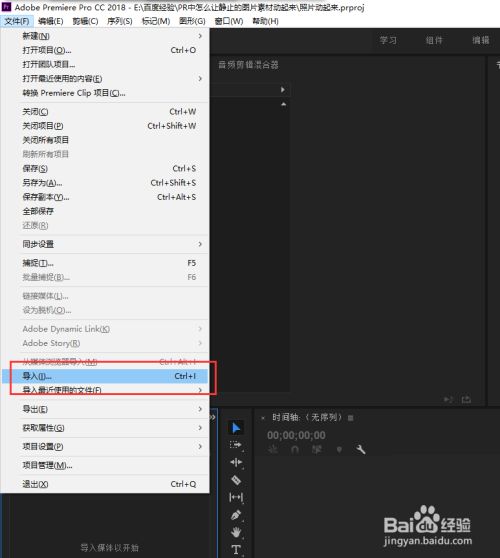Expand the hidden panels double-arrow
The image size is (500, 558).
213,417
